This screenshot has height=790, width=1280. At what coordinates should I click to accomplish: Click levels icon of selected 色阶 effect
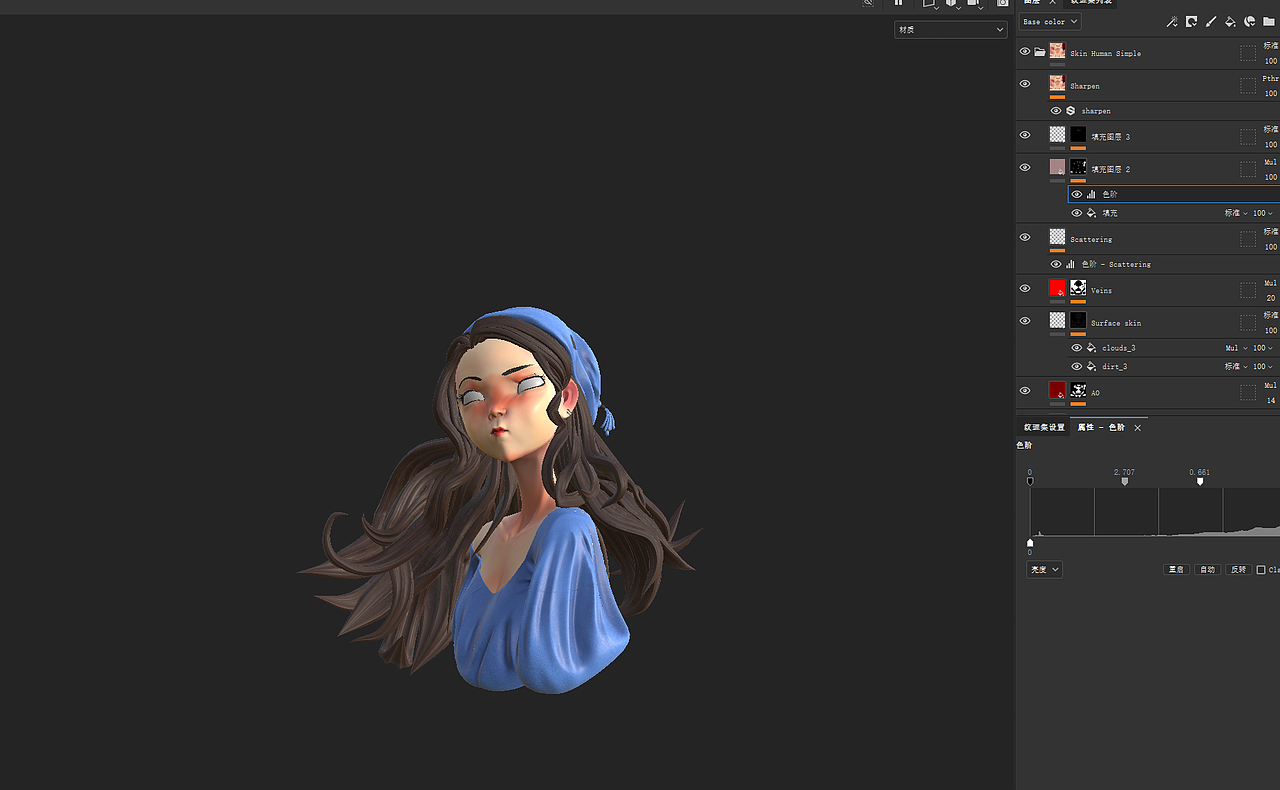coord(1091,194)
